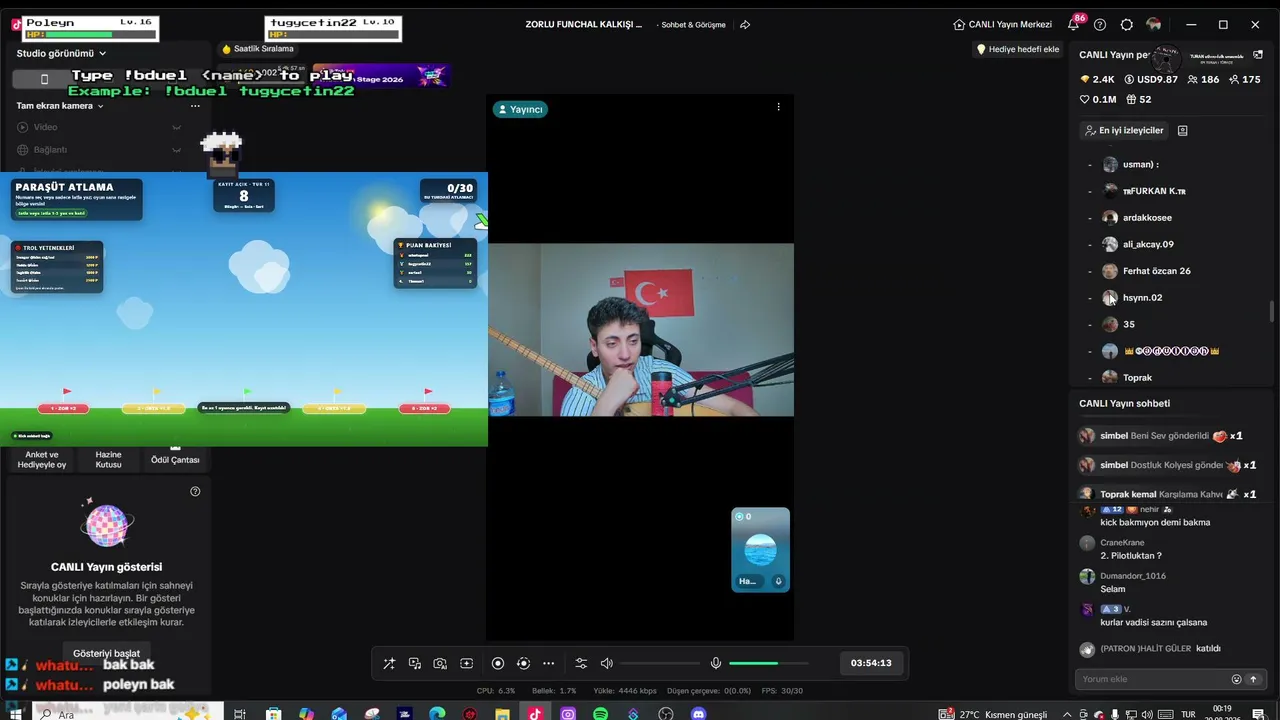Mute the microphone icon
1280x720 pixels.
tap(715, 663)
